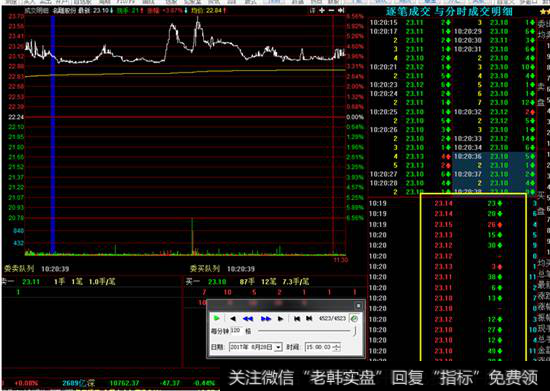Select the 10:20:32 trade row
This screenshot has height=391, width=550.
[x=494, y=112]
